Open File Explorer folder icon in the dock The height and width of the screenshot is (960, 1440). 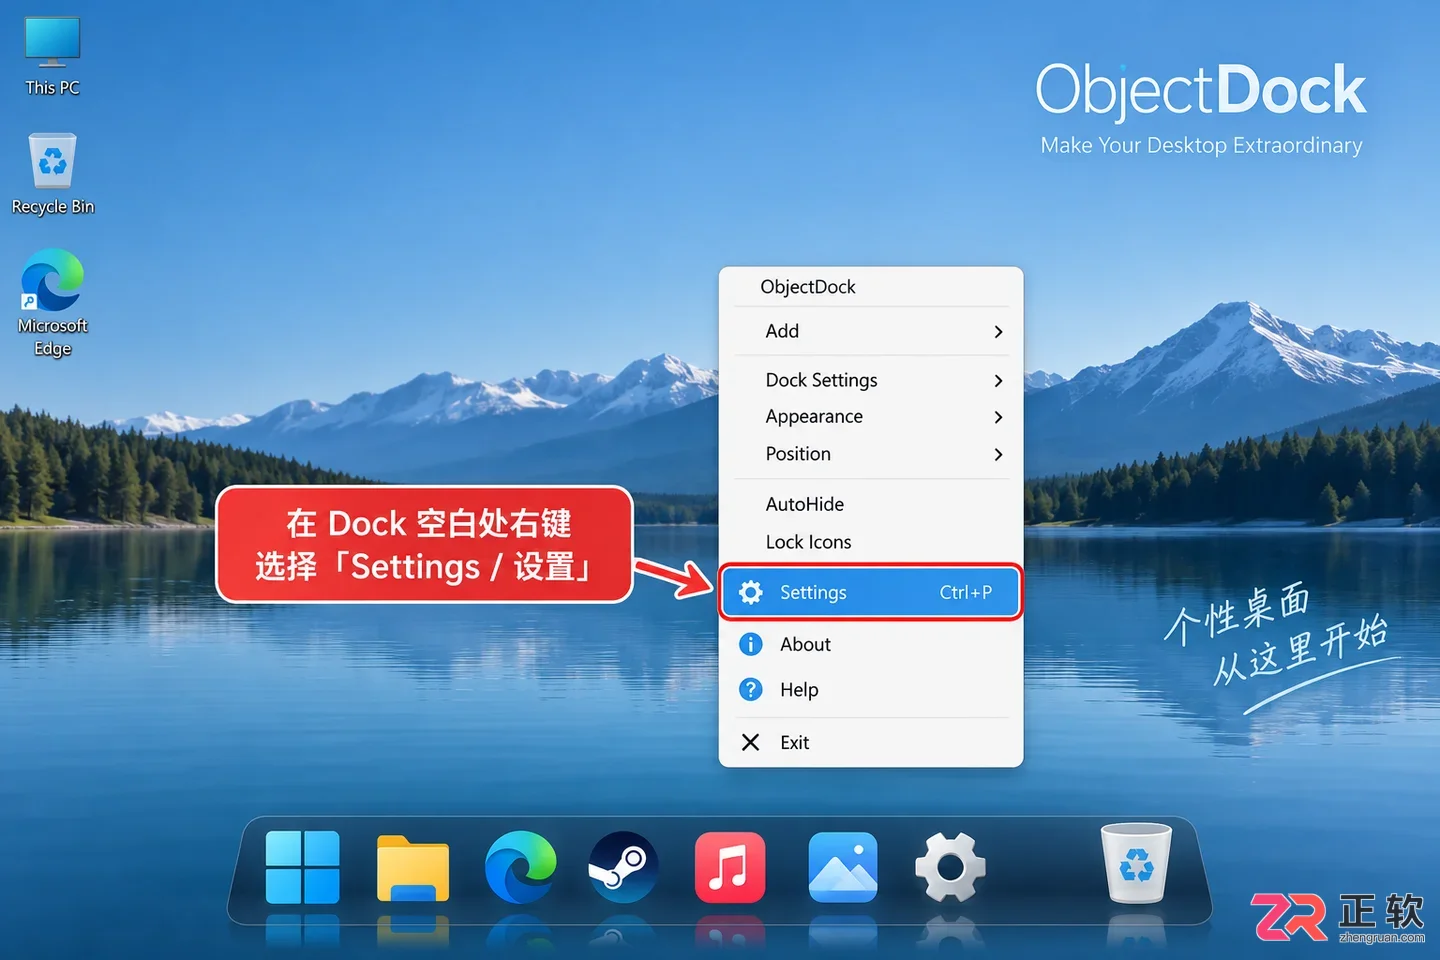click(x=412, y=868)
